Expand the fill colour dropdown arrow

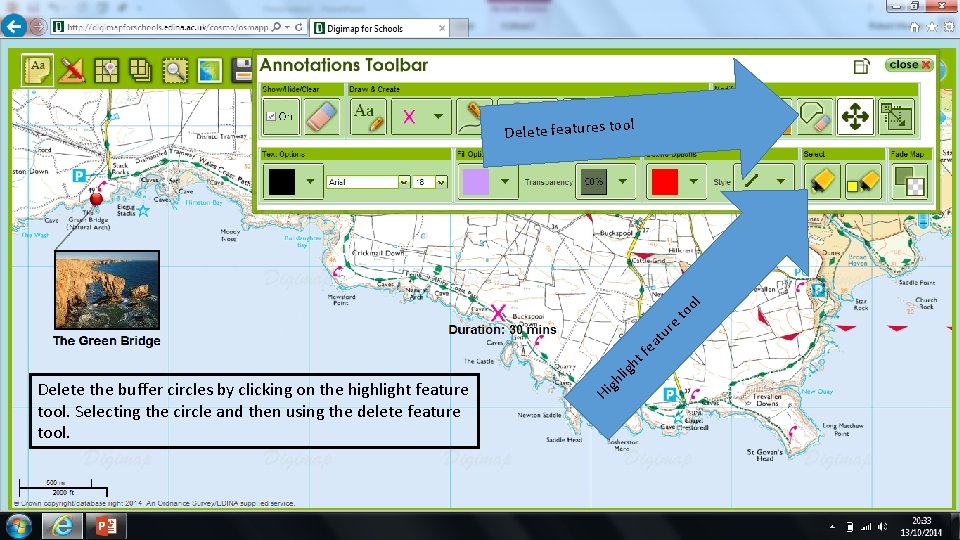505,181
